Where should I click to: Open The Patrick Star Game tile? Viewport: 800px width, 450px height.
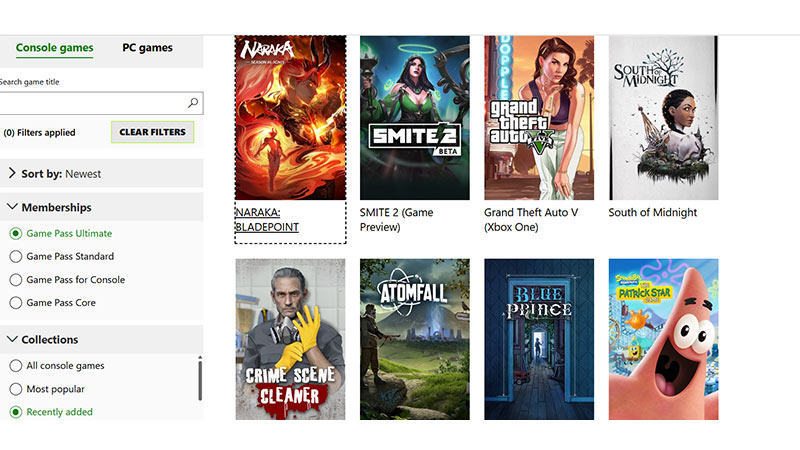pos(663,339)
